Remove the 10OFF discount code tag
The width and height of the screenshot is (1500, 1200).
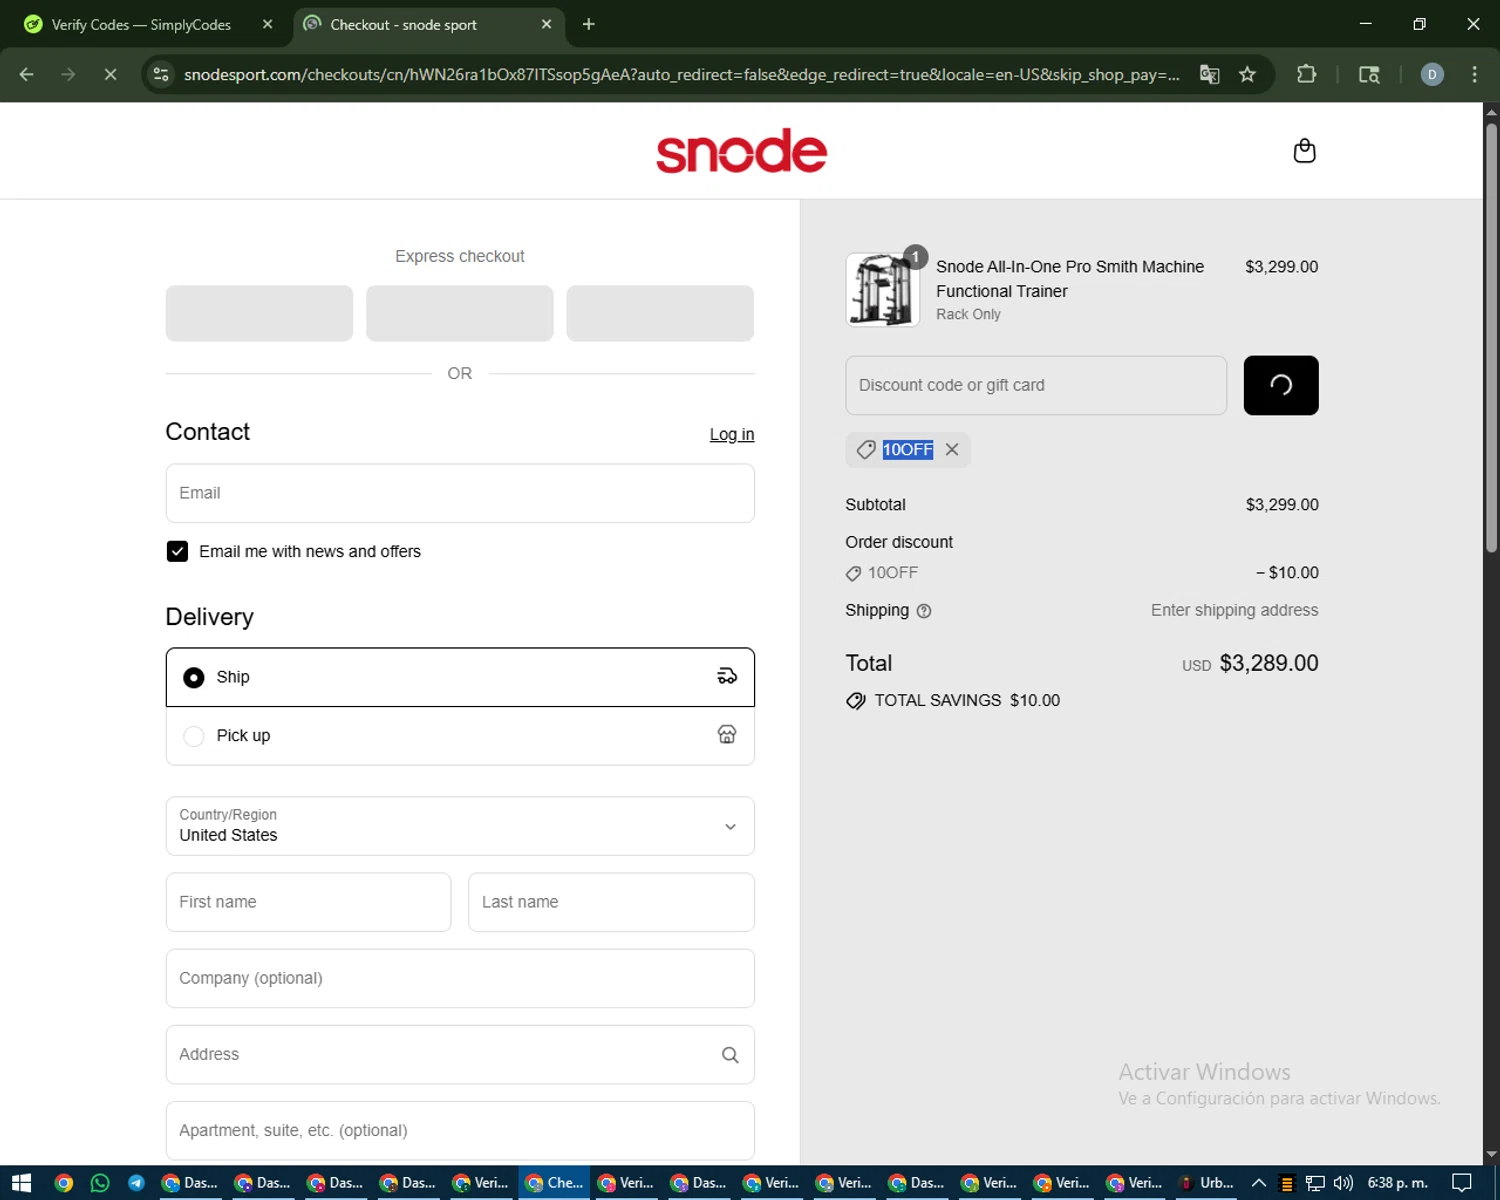point(952,450)
